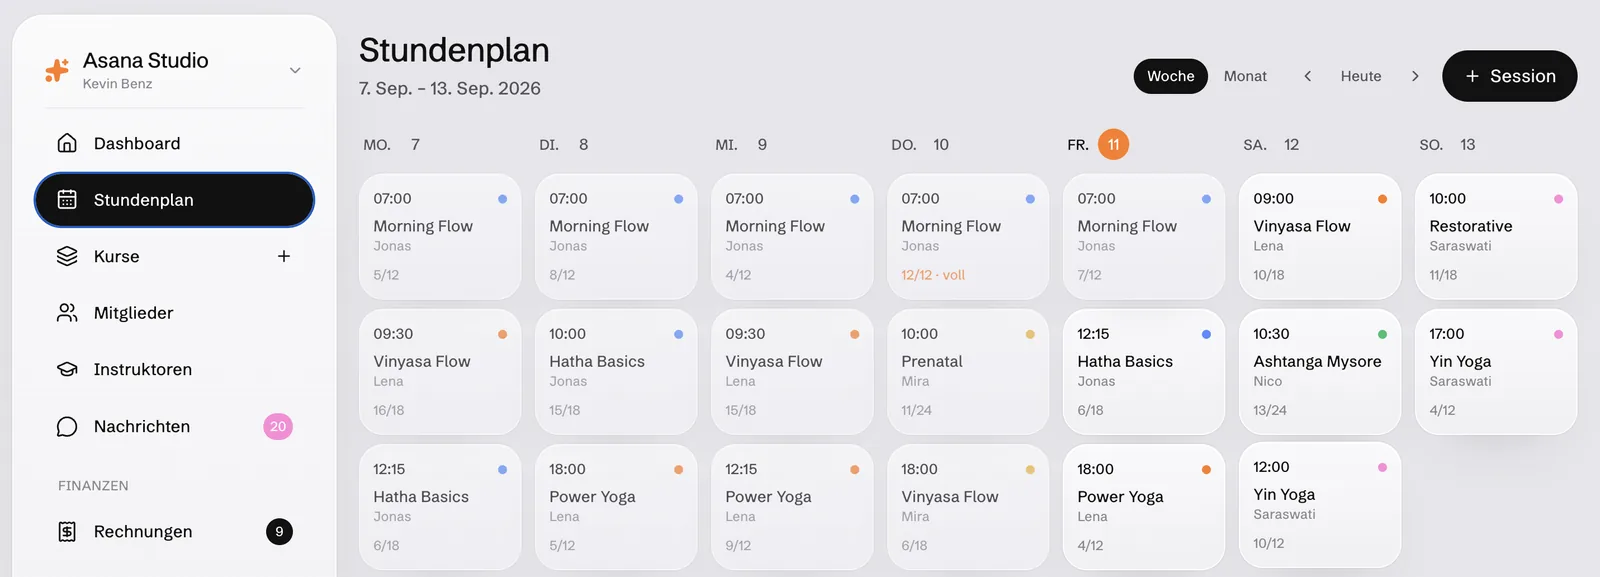Click the Instruktoren graduation cap icon
The width and height of the screenshot is (1600, 577).
(x=67, y=369)
